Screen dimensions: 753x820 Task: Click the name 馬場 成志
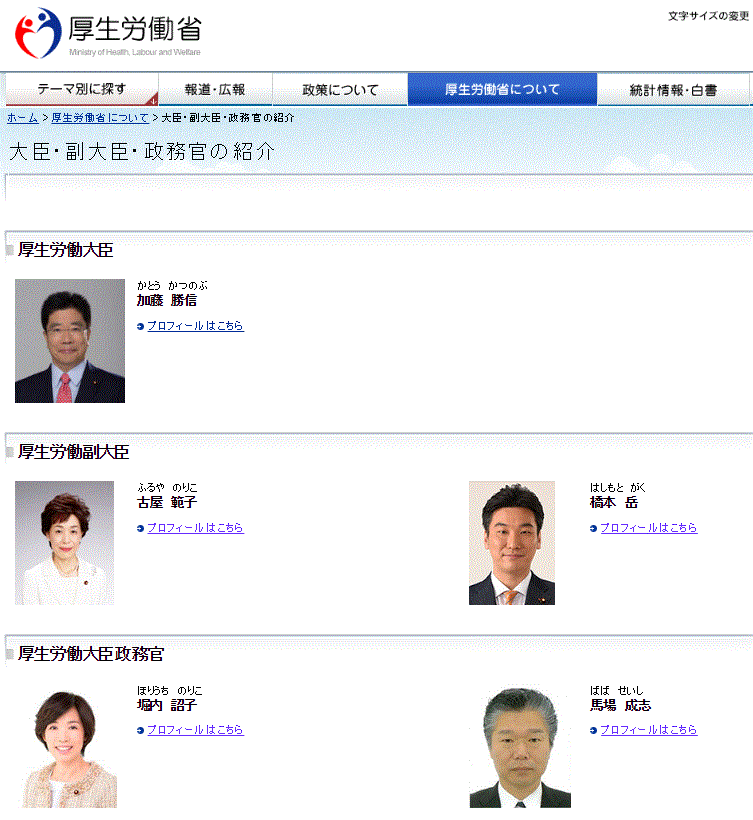[x=620, y=705]
